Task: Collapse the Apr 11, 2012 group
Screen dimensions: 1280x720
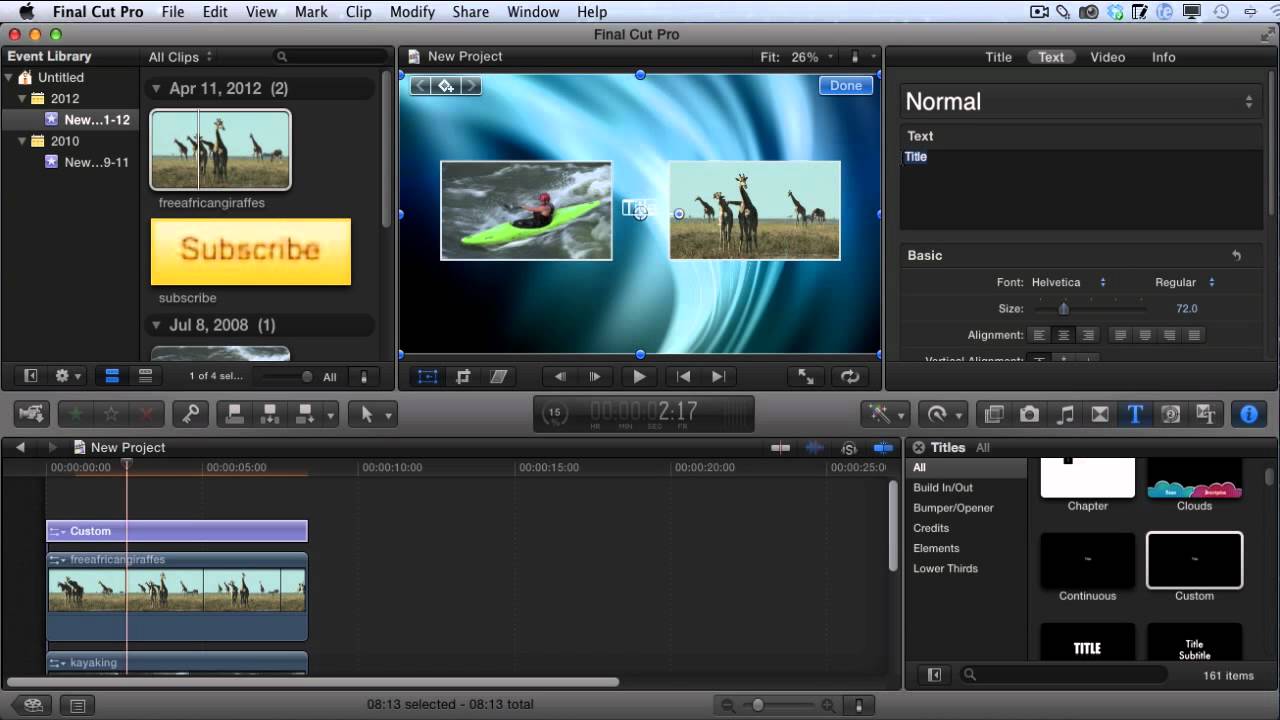Action: tap(156, 89)
